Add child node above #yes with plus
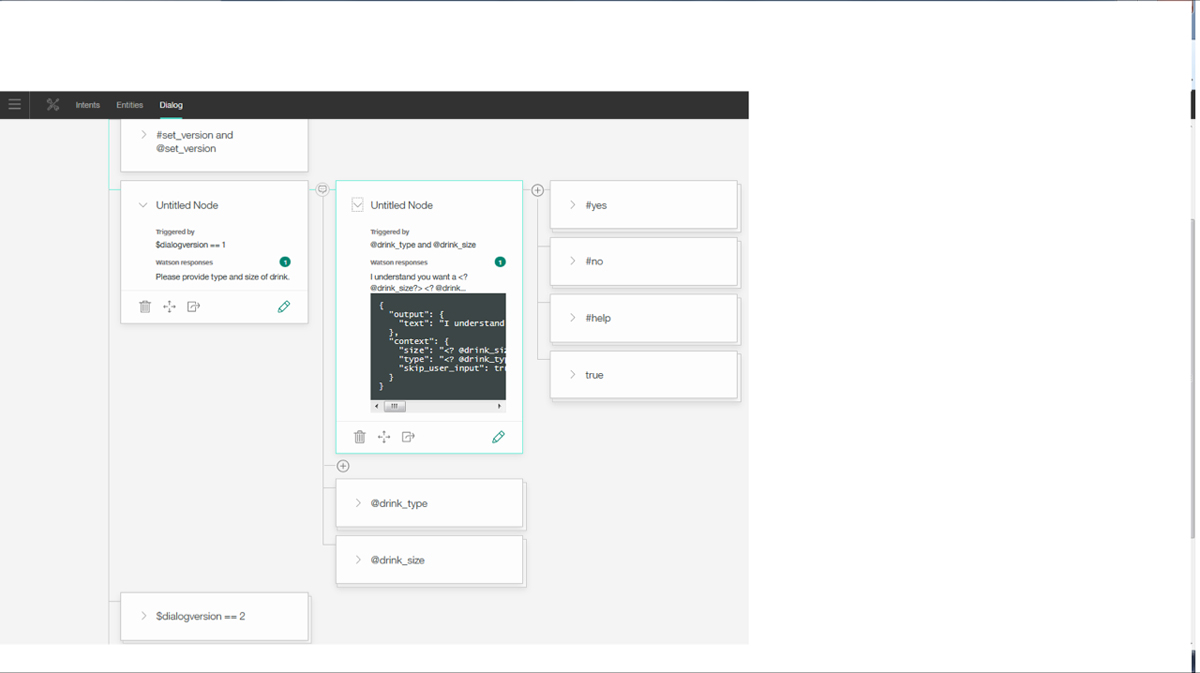This screenshot has height=673, width=1200. [x=537, y=190]
